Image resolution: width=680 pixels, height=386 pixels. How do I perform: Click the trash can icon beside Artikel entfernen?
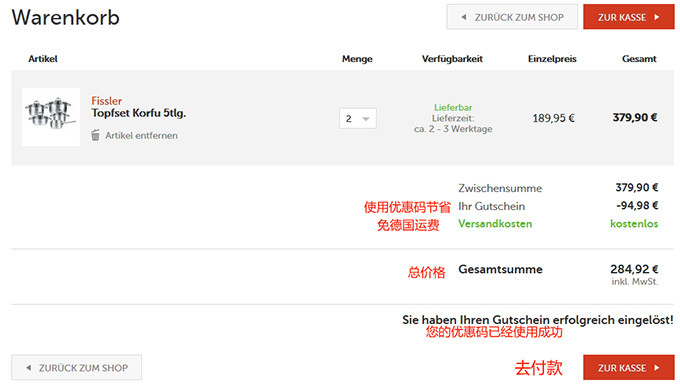pos(95,135)
